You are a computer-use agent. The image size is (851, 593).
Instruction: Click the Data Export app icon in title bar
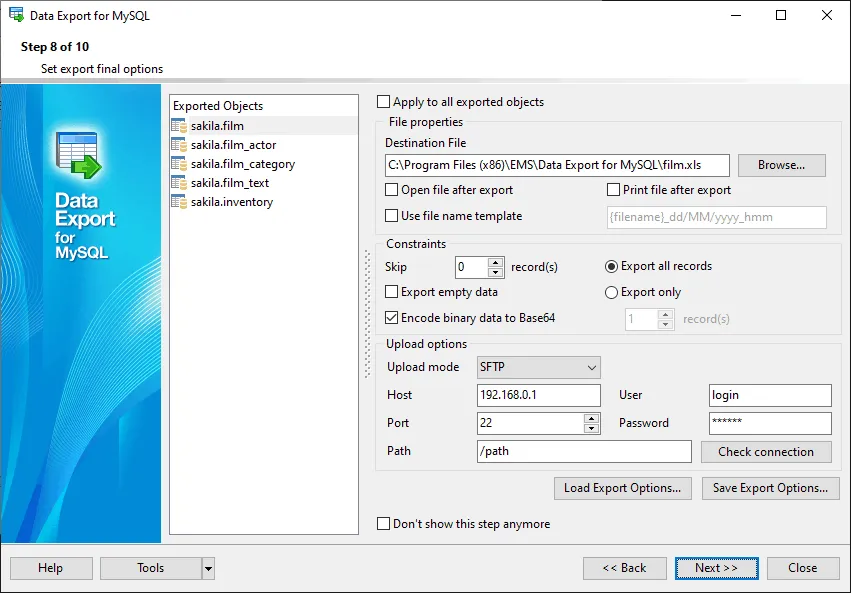tap(16, 15)
